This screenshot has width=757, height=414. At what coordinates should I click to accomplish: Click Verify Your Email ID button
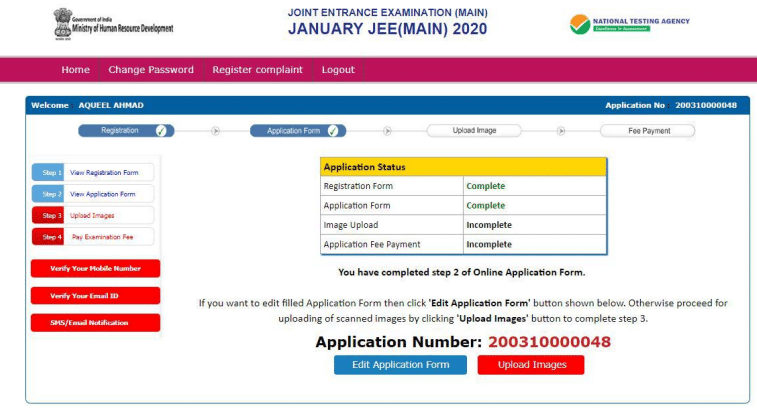tap(96, 295)
